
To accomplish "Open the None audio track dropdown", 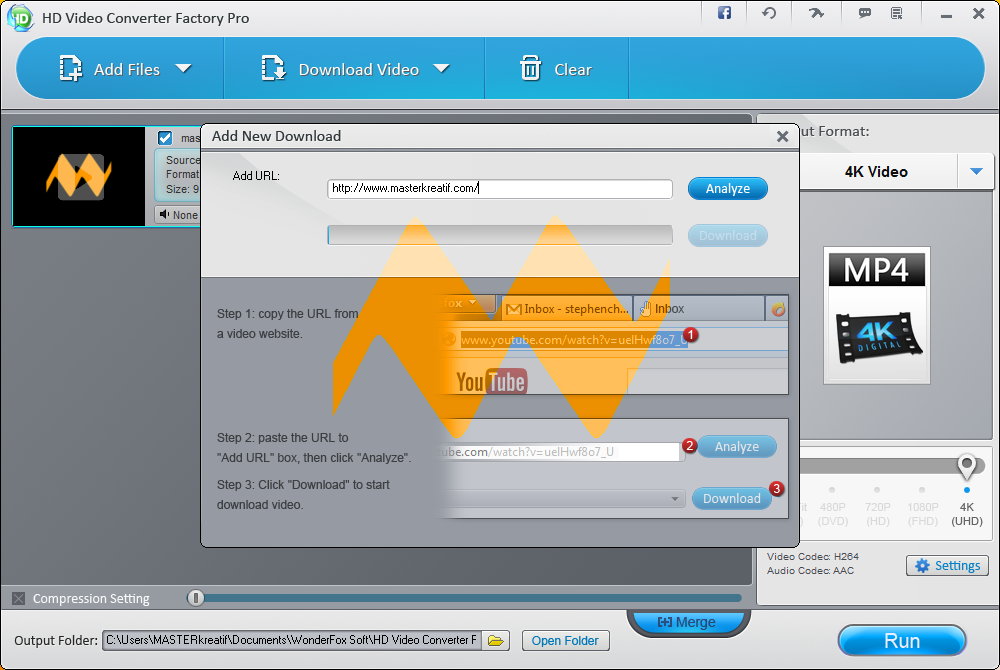I will tap(179, 215).
